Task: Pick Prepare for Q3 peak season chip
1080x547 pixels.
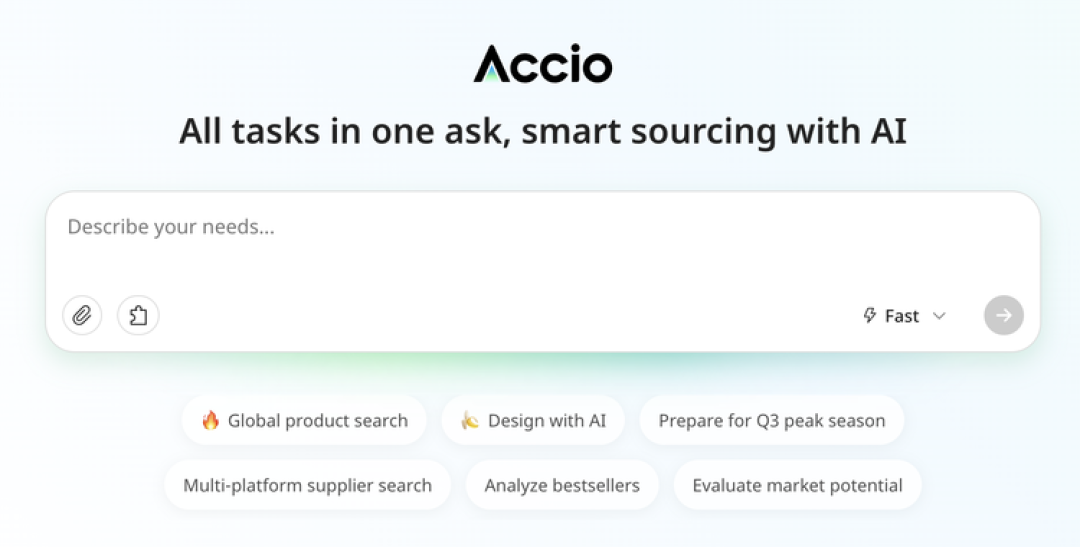Action: (771, 420)
